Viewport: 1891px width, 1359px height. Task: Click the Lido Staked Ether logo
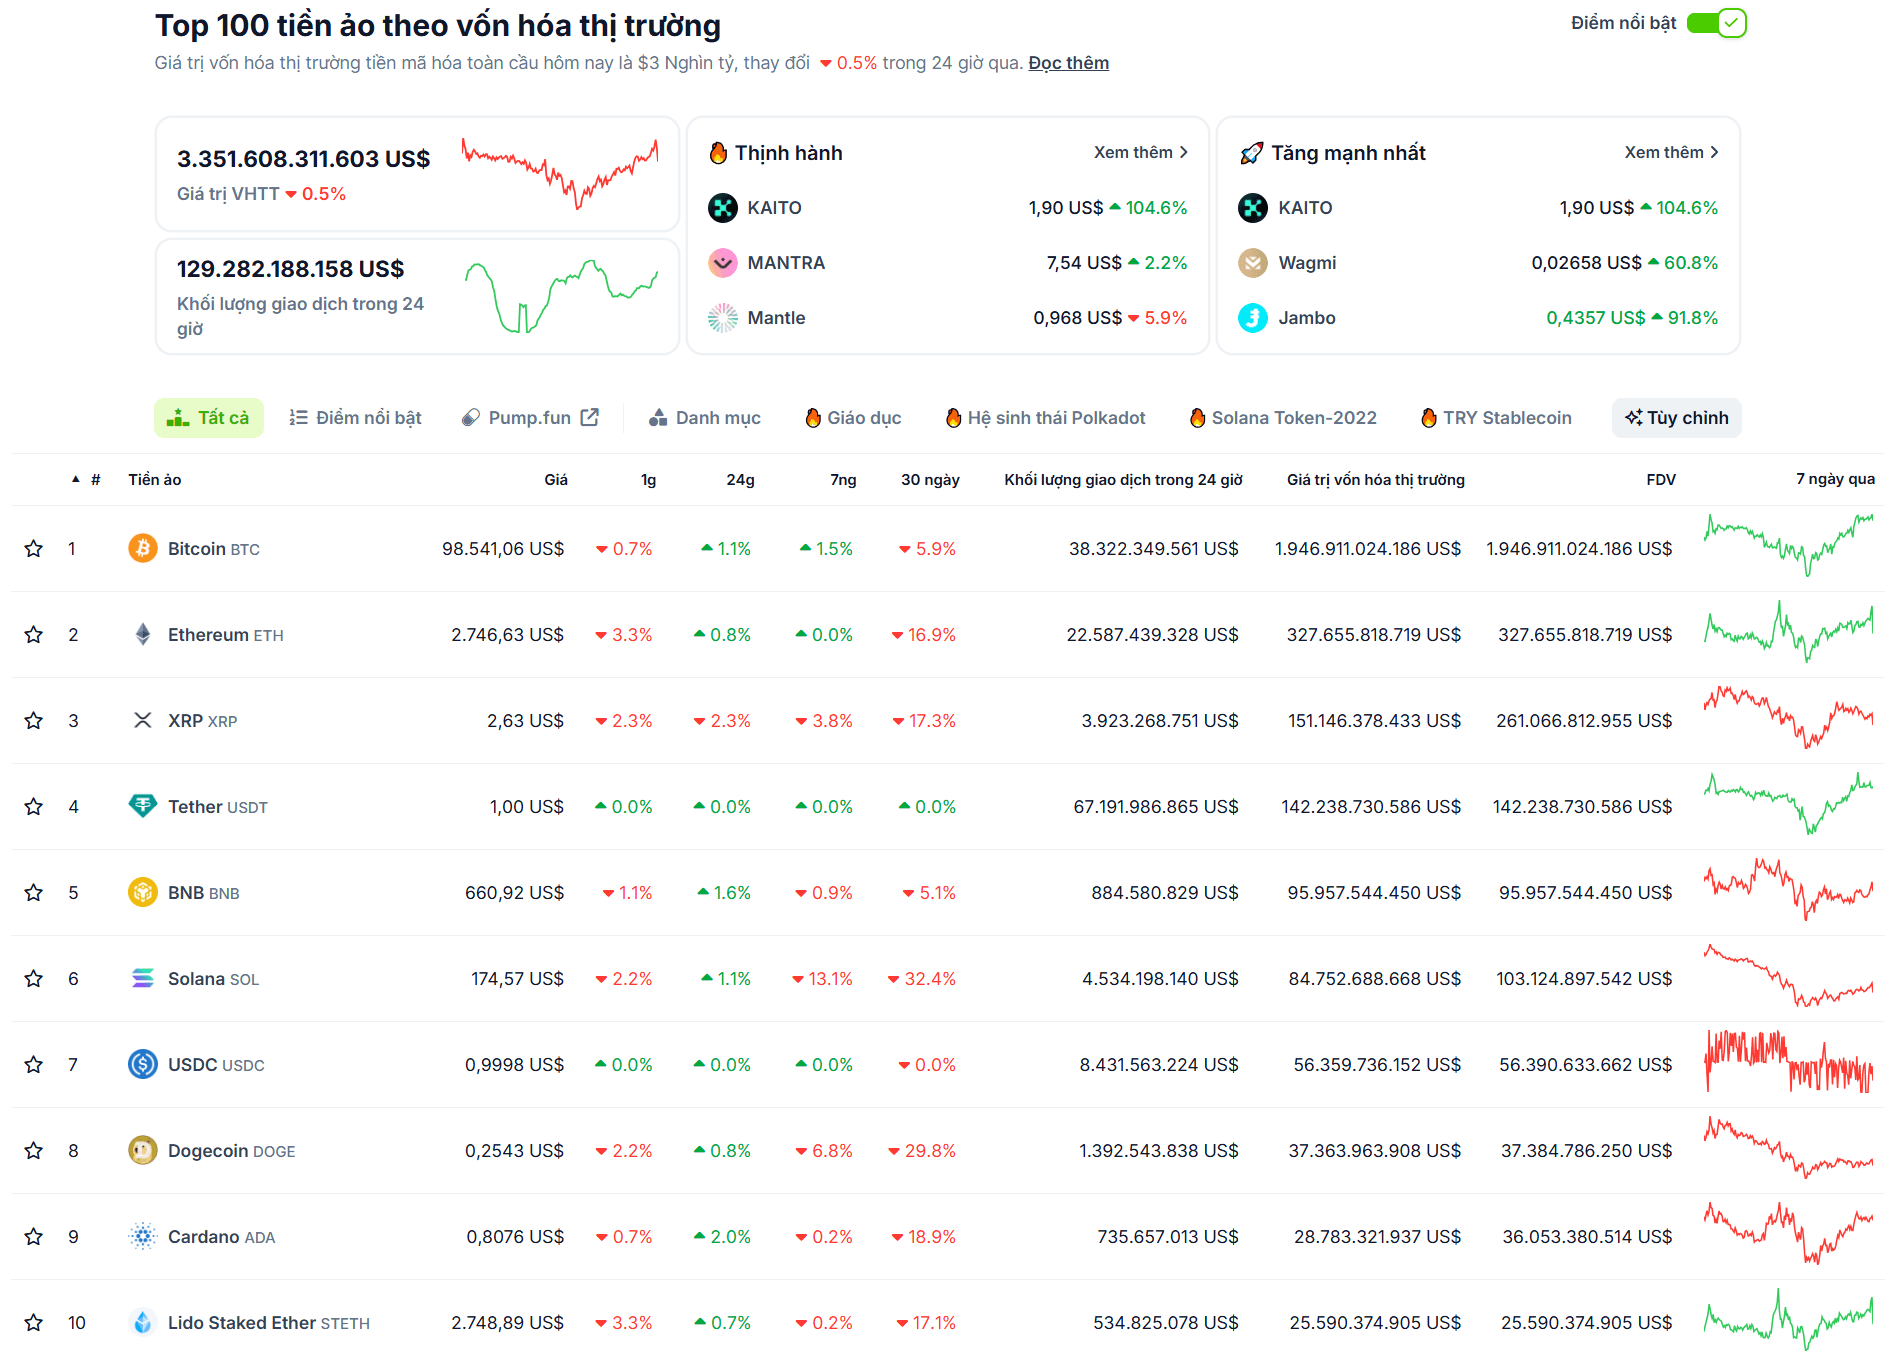click(x=143, y=1322)
